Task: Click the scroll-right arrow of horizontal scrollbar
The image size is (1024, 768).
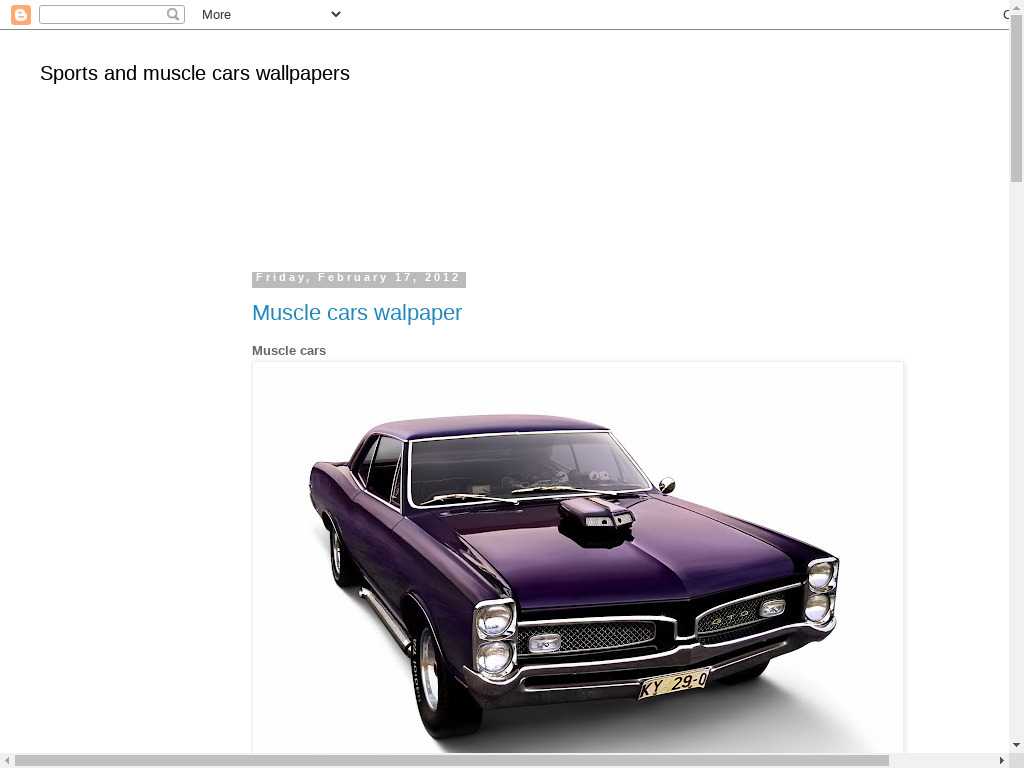Action: (x=1002, y=761)
